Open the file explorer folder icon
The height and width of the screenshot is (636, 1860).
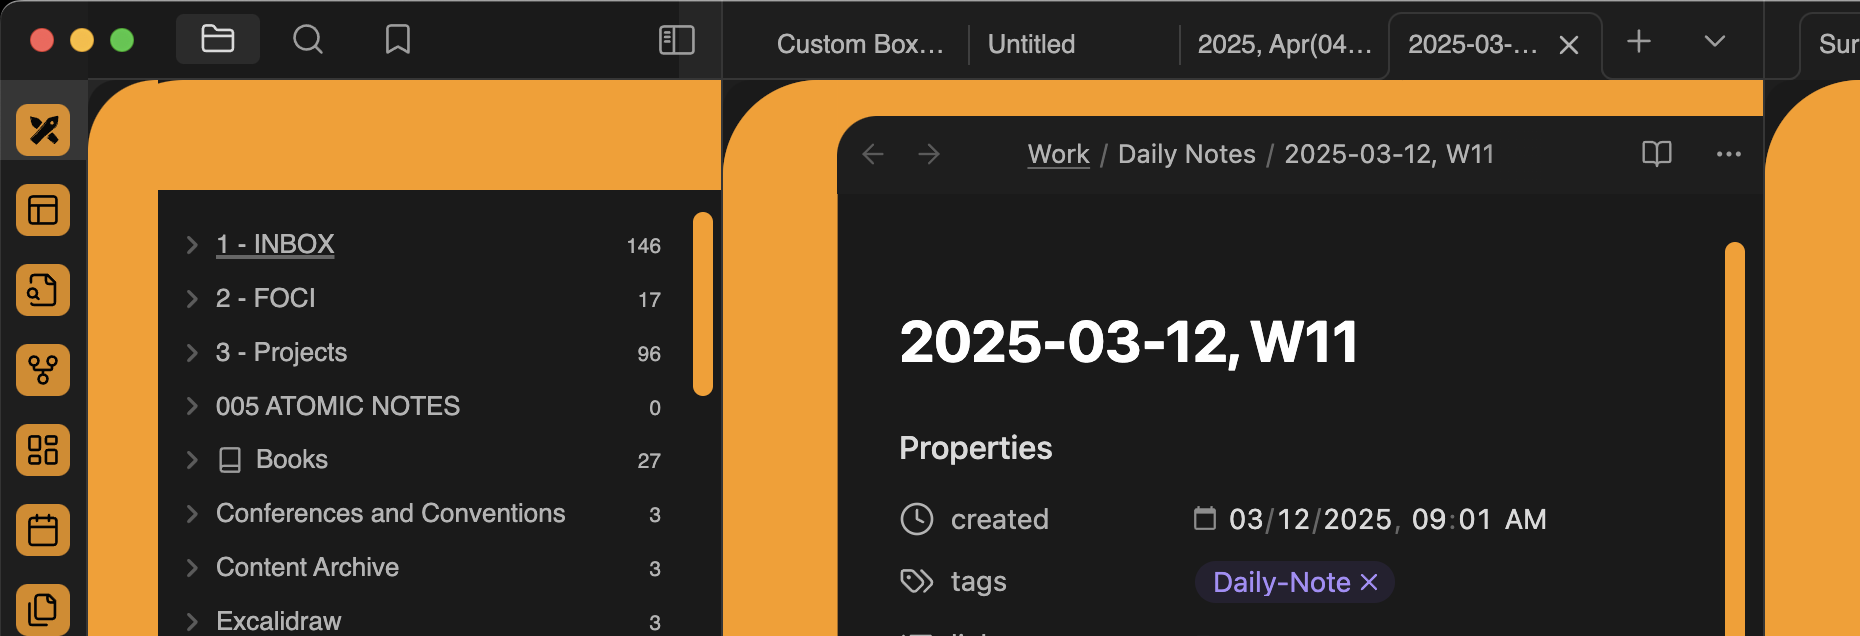point(217,40)
